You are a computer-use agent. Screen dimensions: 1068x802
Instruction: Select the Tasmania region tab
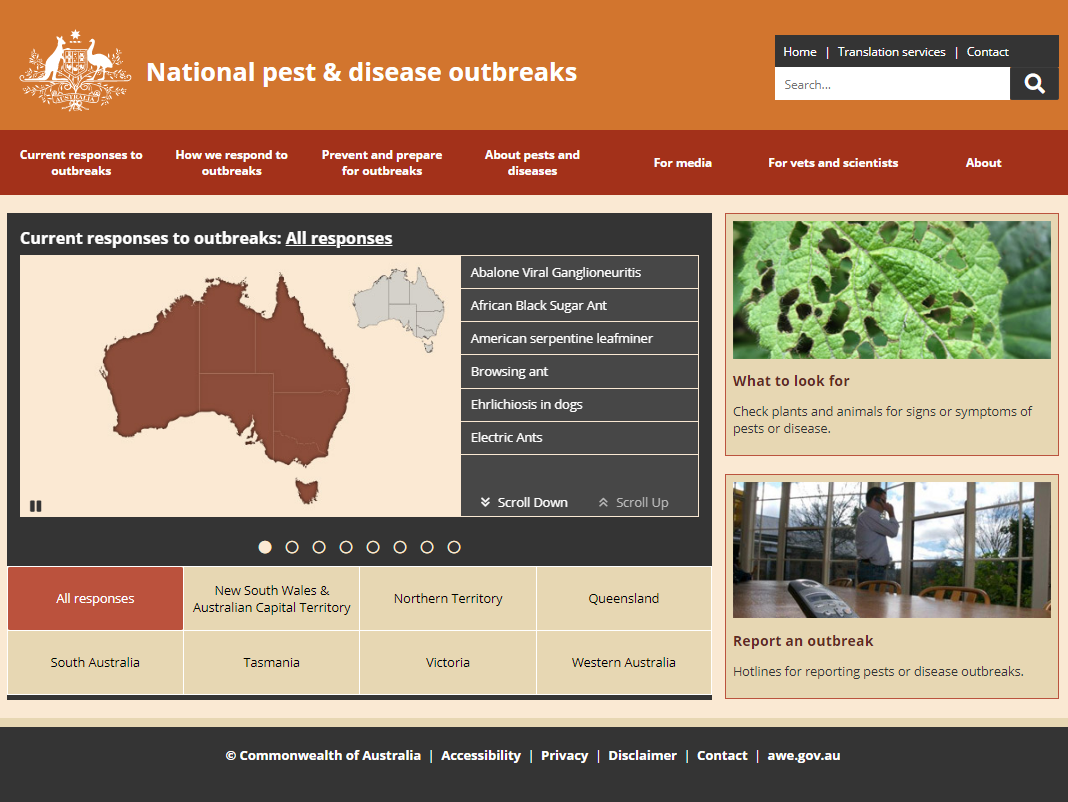click(271, 663)
